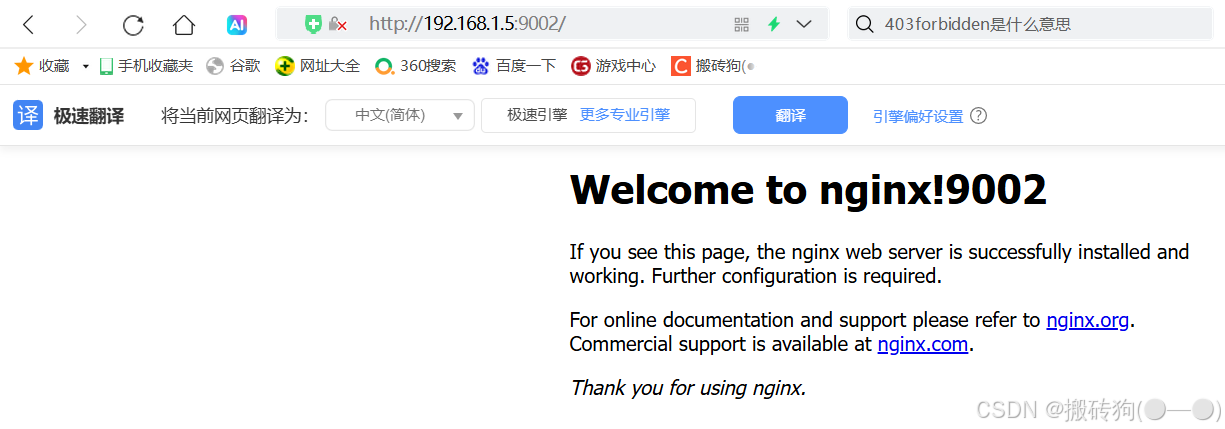This screenshot has height=429, width=1225.
Task: Open the 百度一下 bookmark
Action: pyautogui.click(x=514, y=66)
